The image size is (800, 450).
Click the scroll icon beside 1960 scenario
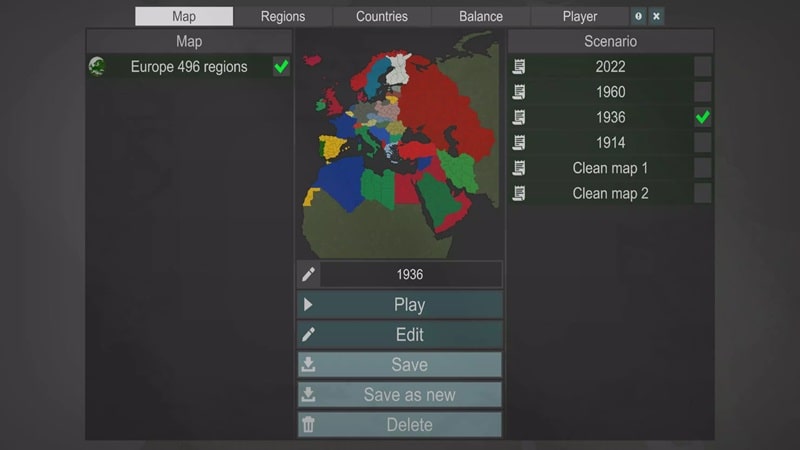point(519,92)
